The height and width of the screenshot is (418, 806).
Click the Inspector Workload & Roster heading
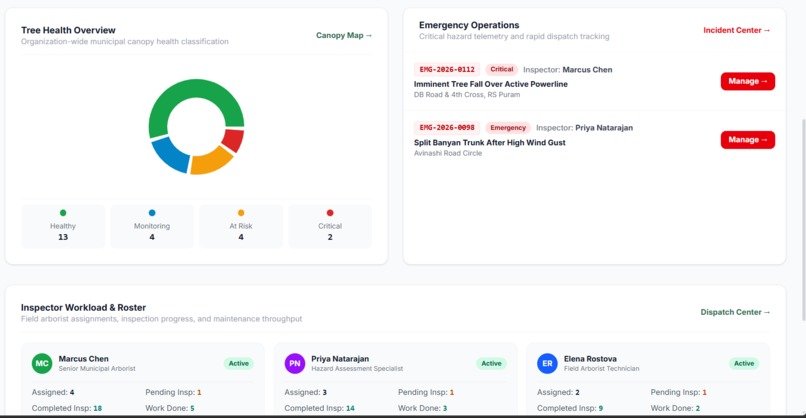[x=83, y=307]
